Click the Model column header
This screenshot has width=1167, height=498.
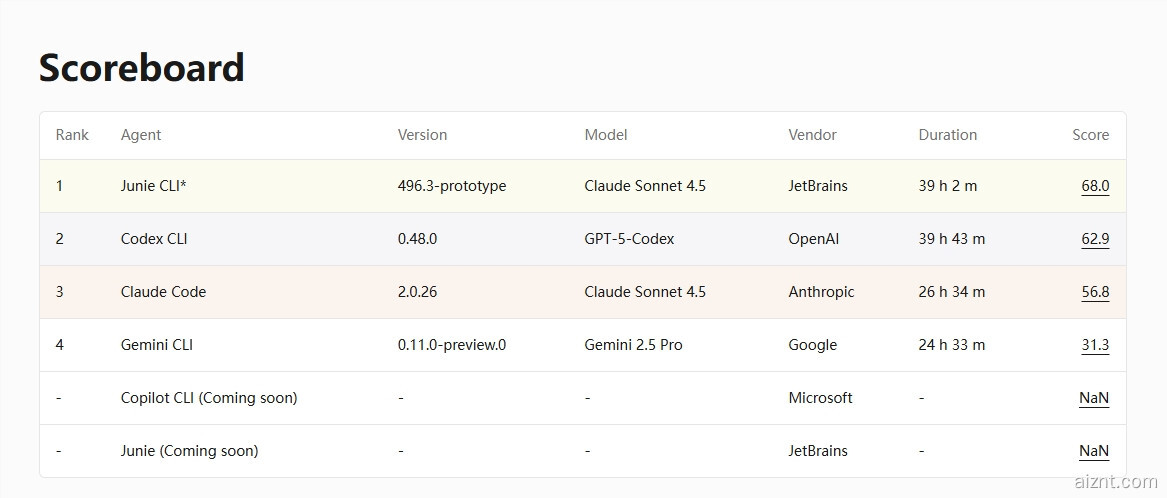pyautogui.click(x=606, y=135)
